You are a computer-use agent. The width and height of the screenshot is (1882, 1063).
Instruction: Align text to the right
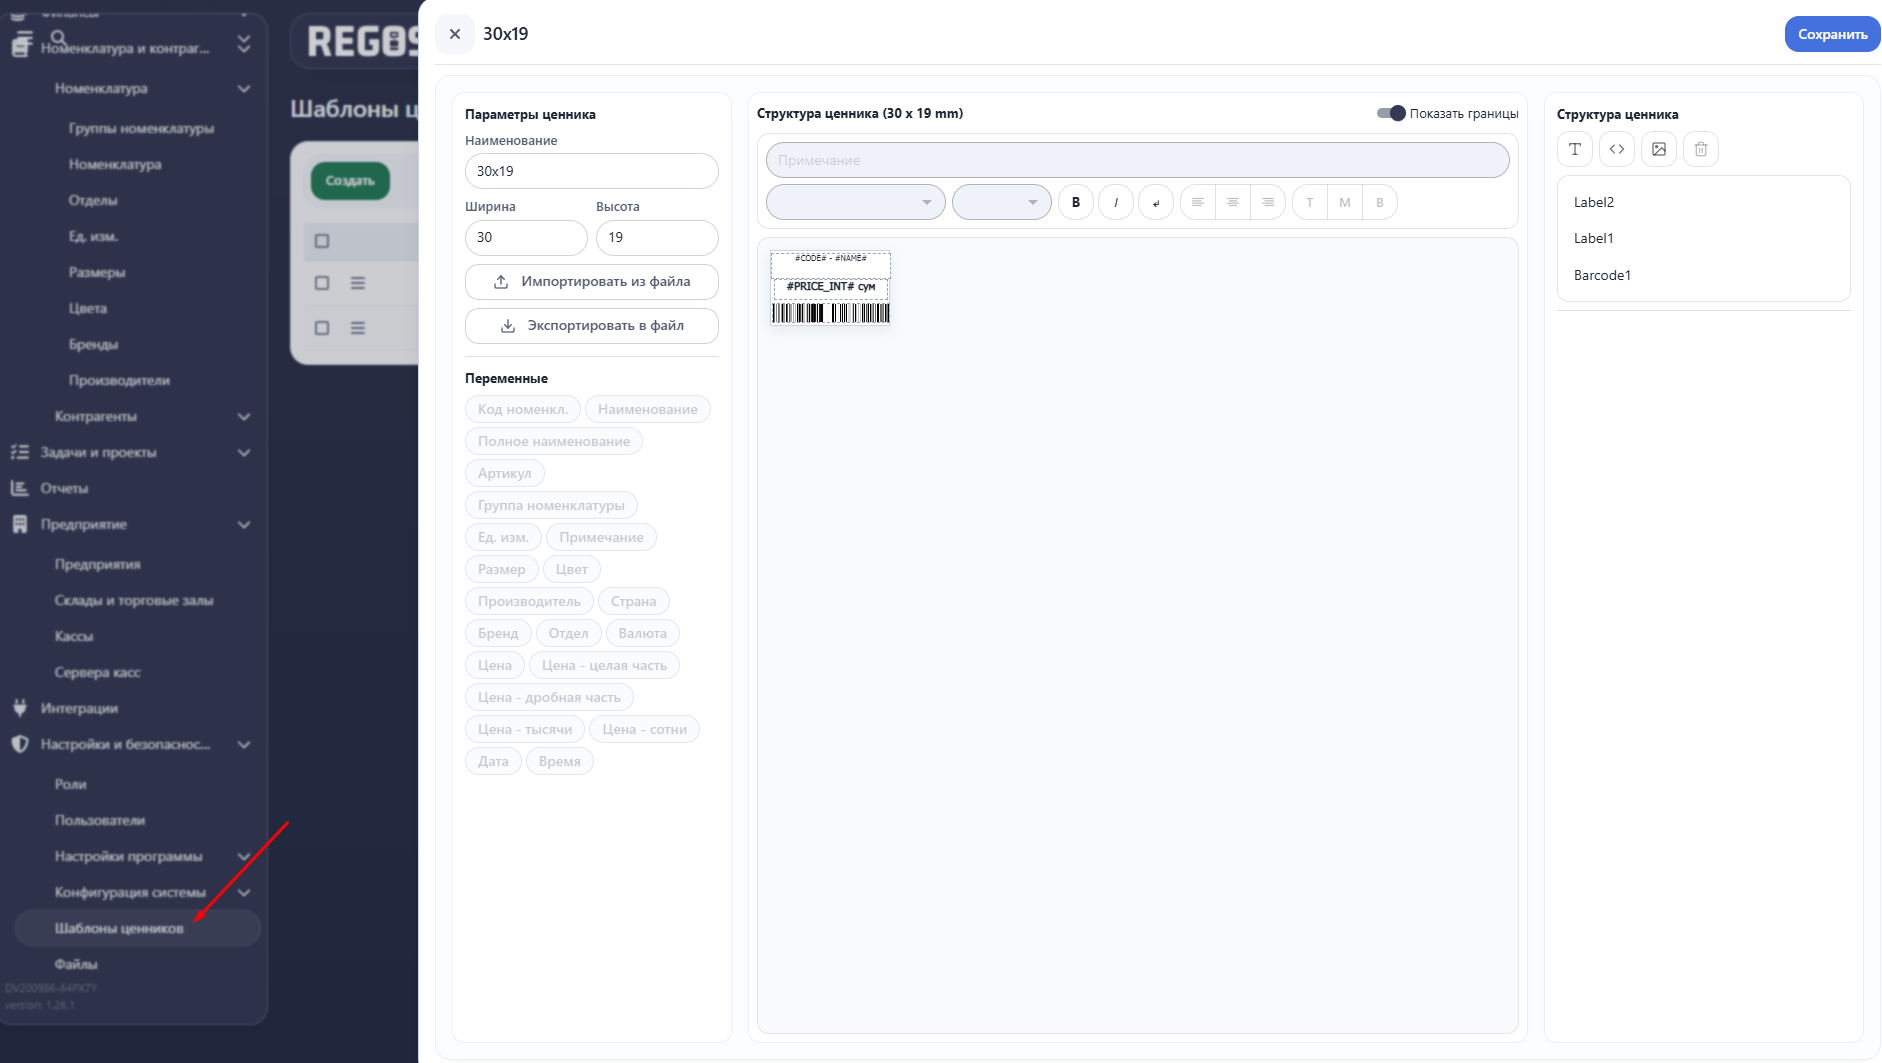[x=1267, y=202]
